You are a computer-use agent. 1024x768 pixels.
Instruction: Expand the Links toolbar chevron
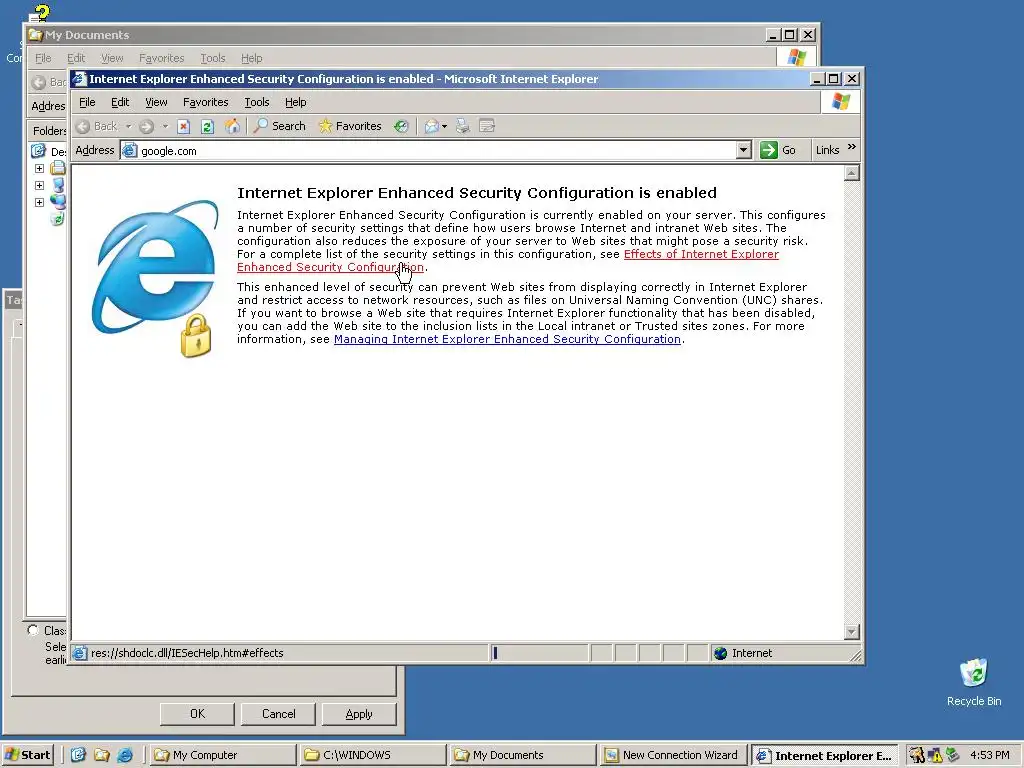tap(852, 147)
